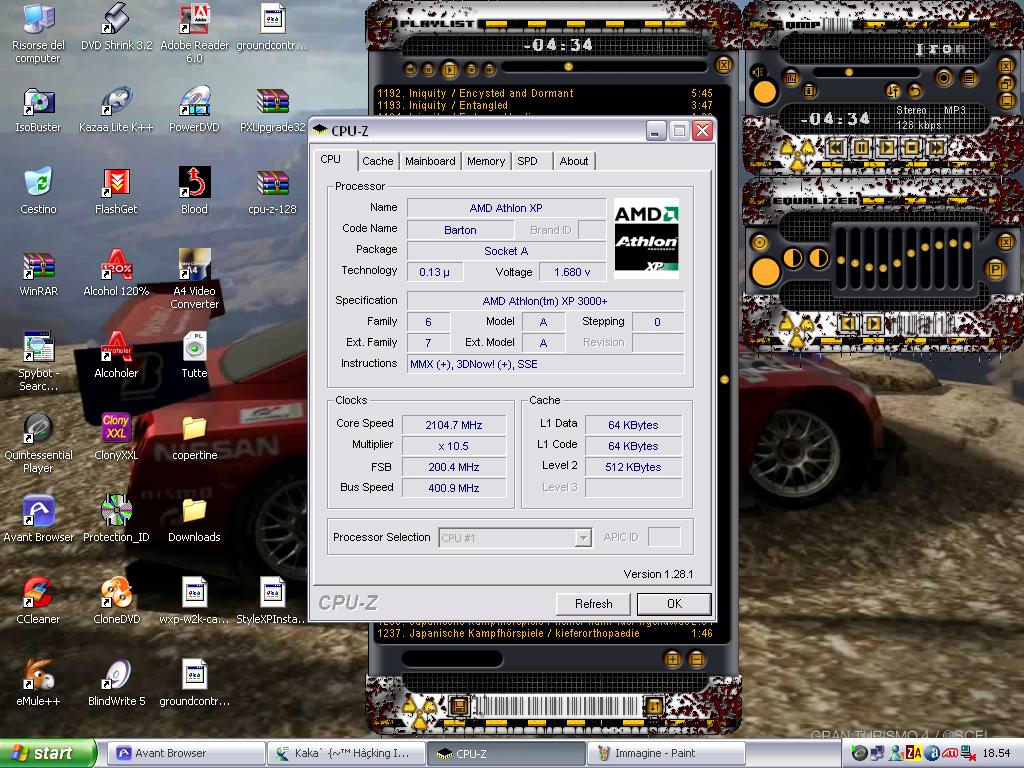Screen dimensions: 1024x768
Task: Pause playback in the QMP player
Action: (x=861, y=147)
